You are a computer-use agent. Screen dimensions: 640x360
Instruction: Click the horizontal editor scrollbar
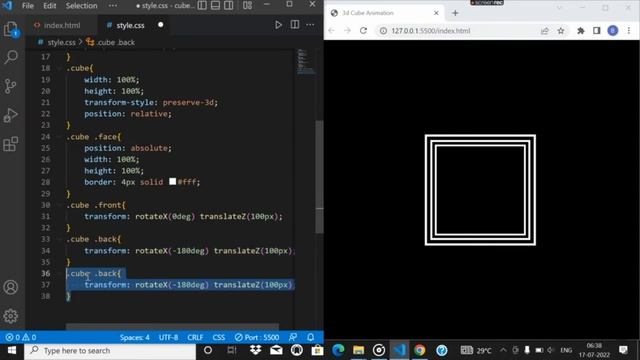pos(172,327)
